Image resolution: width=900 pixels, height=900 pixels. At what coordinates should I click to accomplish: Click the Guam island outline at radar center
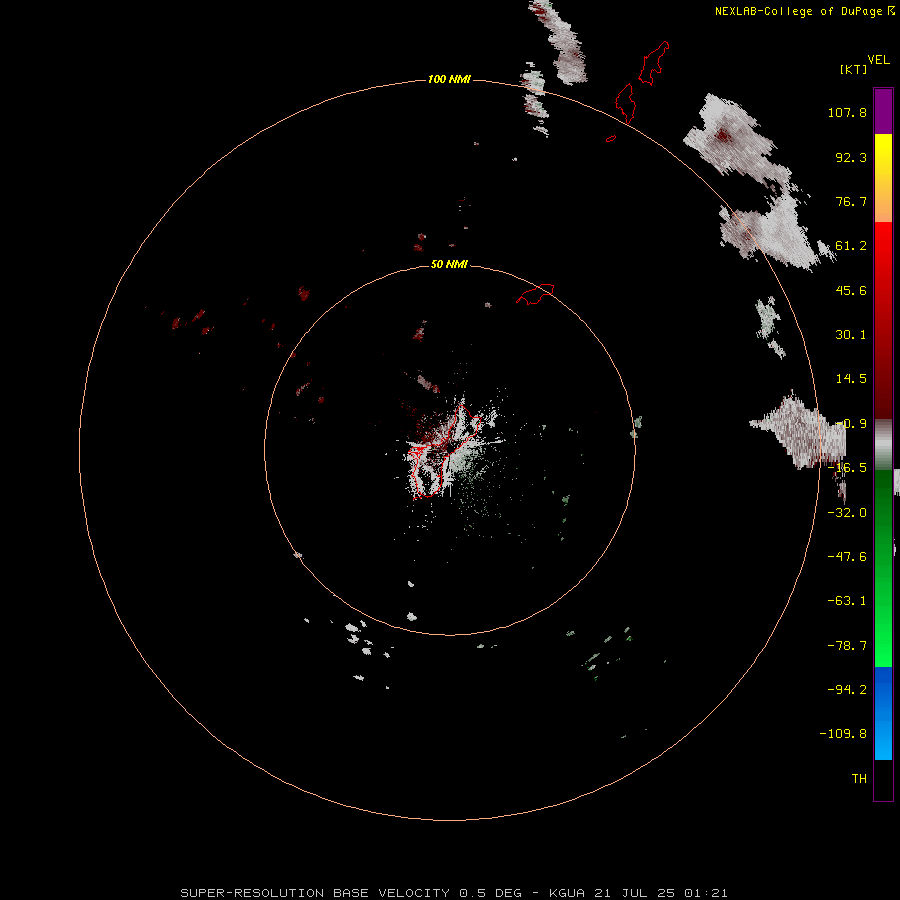pos(445,453)
